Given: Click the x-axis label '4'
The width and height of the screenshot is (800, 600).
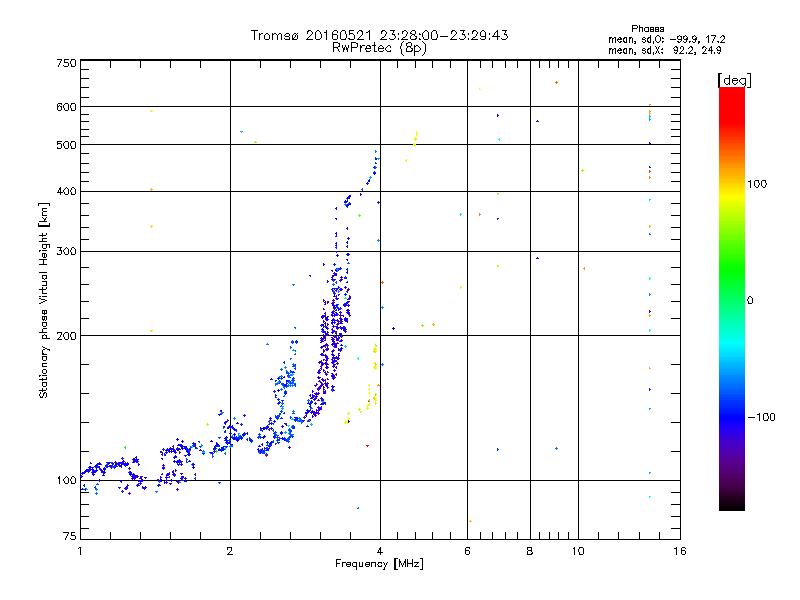Looking at the screenshot, I should point(380,551).
